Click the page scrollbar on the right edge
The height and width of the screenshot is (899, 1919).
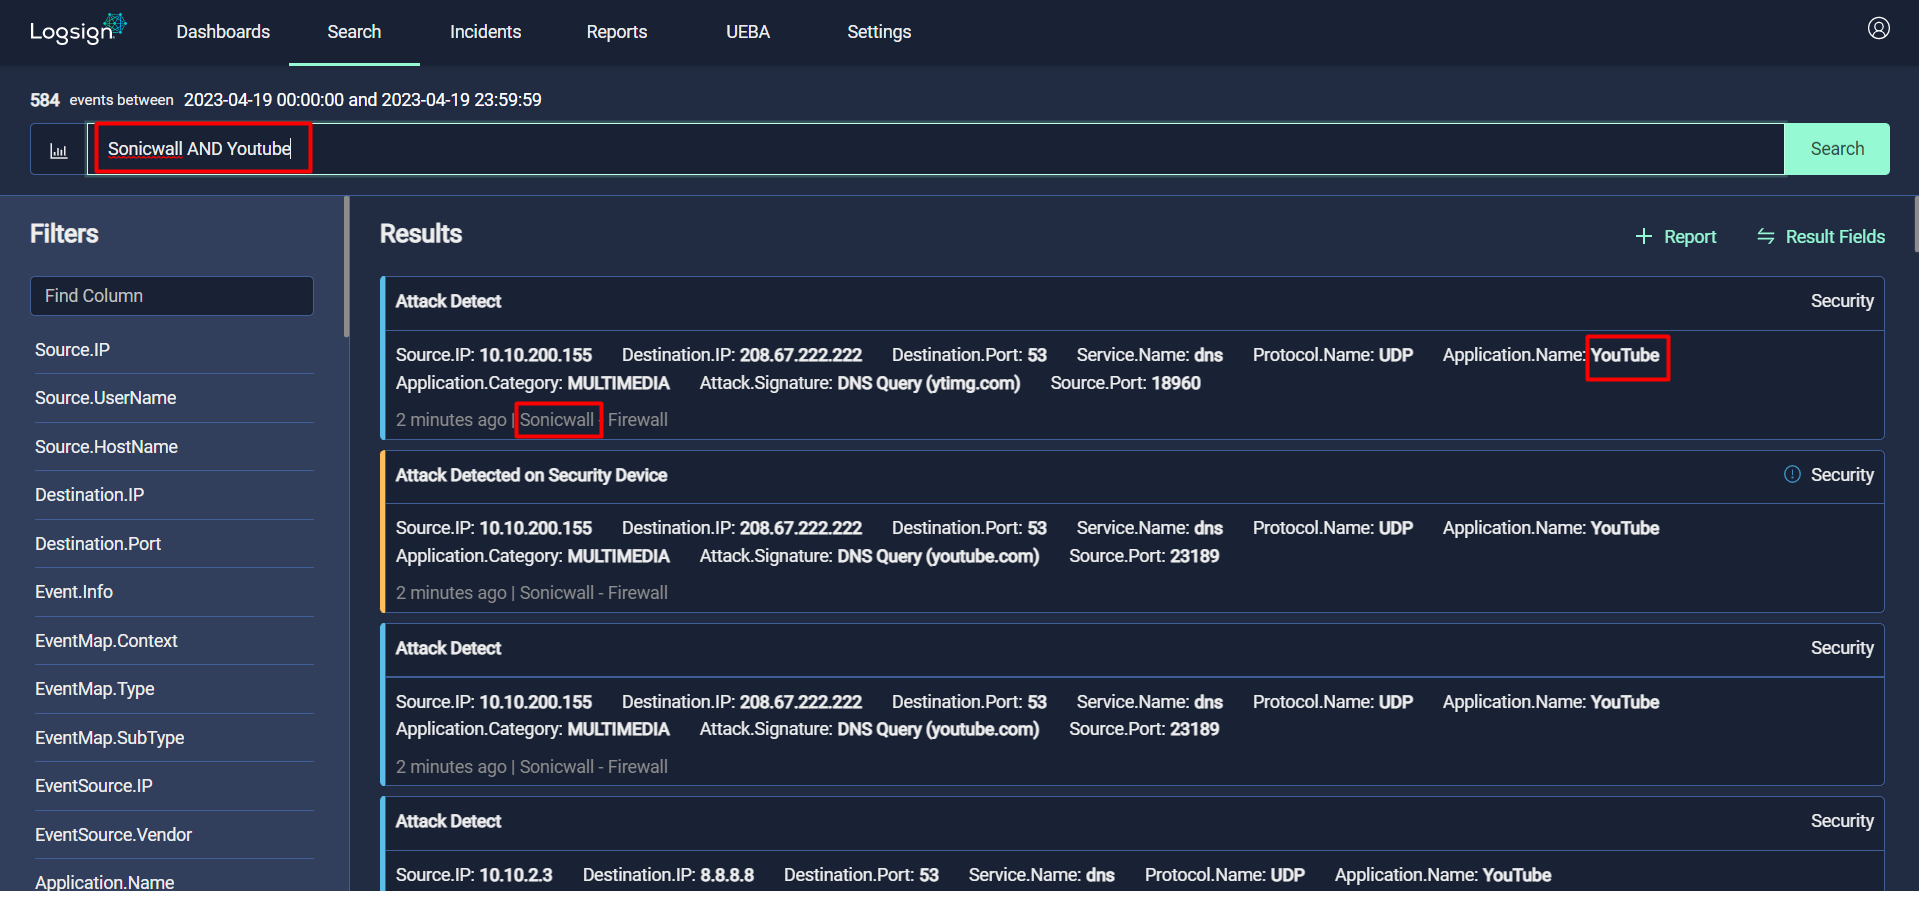pyautogui.click(x=1915, y=223)
